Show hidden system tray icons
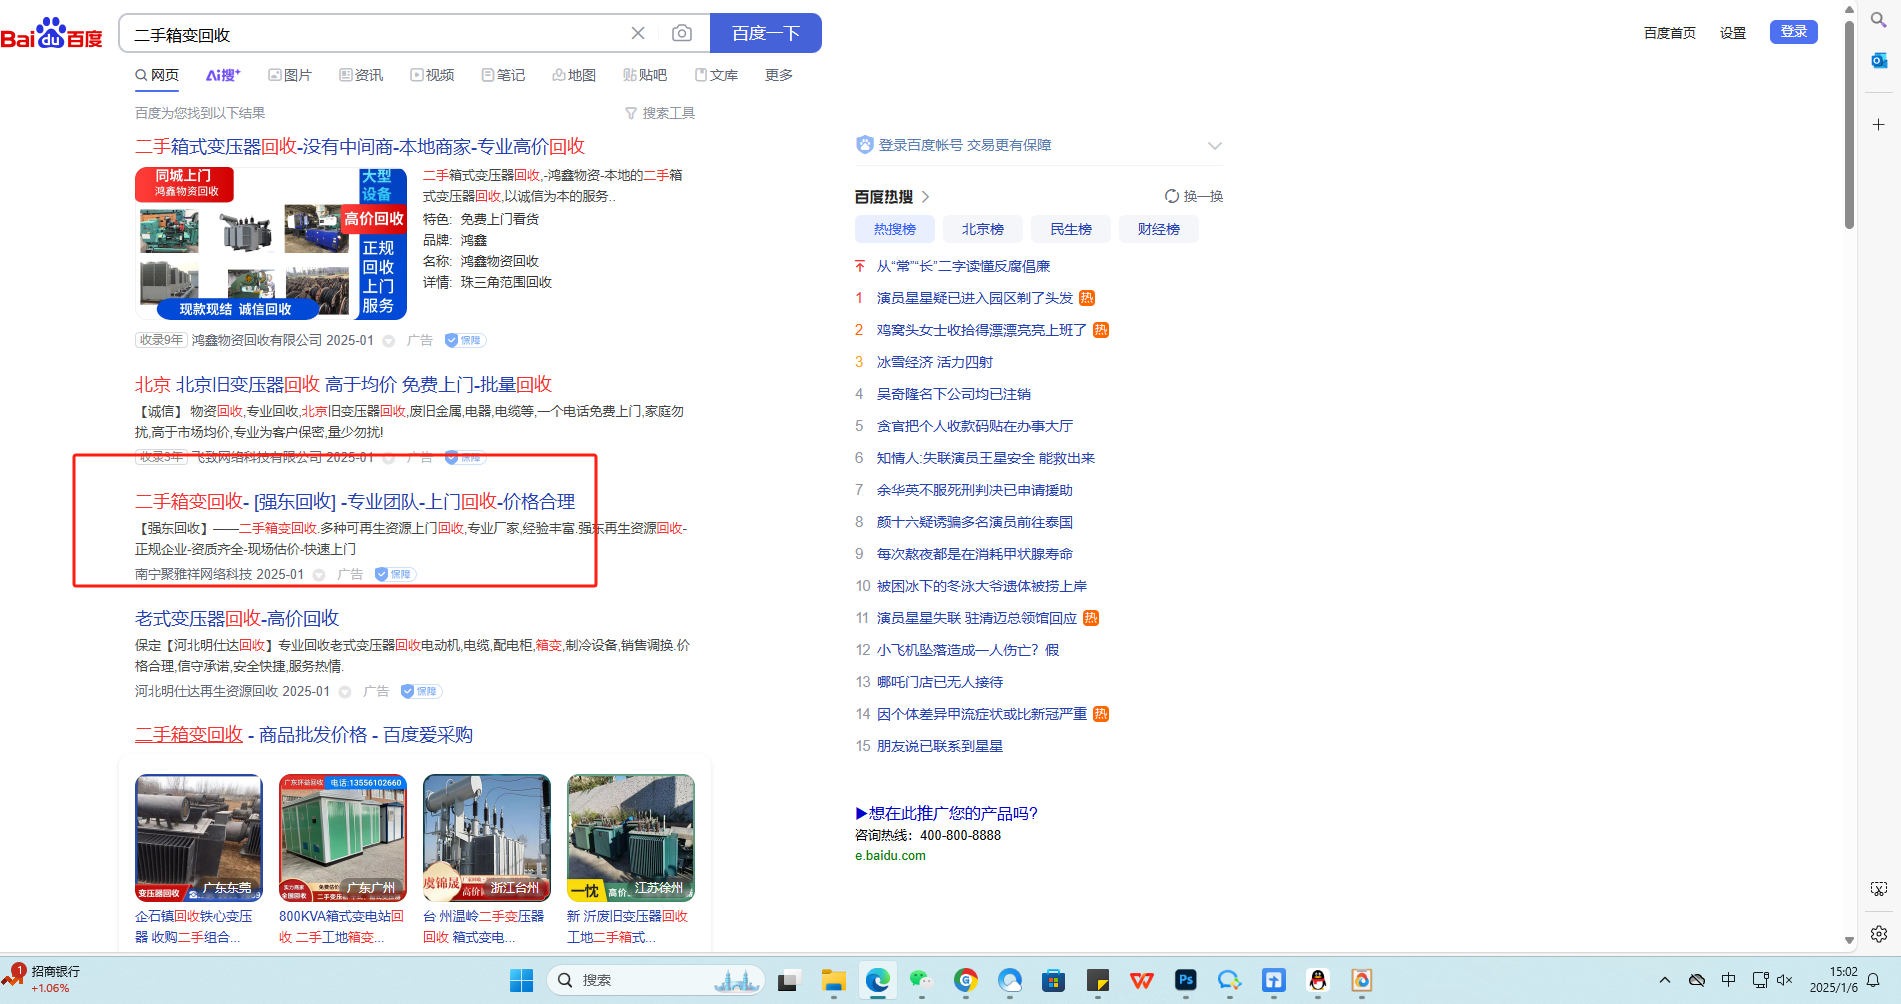 coord(1664,980)
